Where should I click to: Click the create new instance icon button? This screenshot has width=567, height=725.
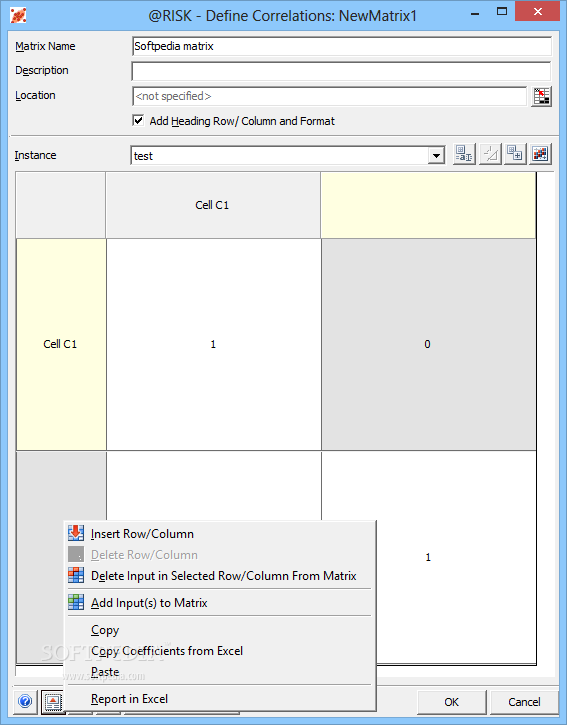(x=515, y=154)
